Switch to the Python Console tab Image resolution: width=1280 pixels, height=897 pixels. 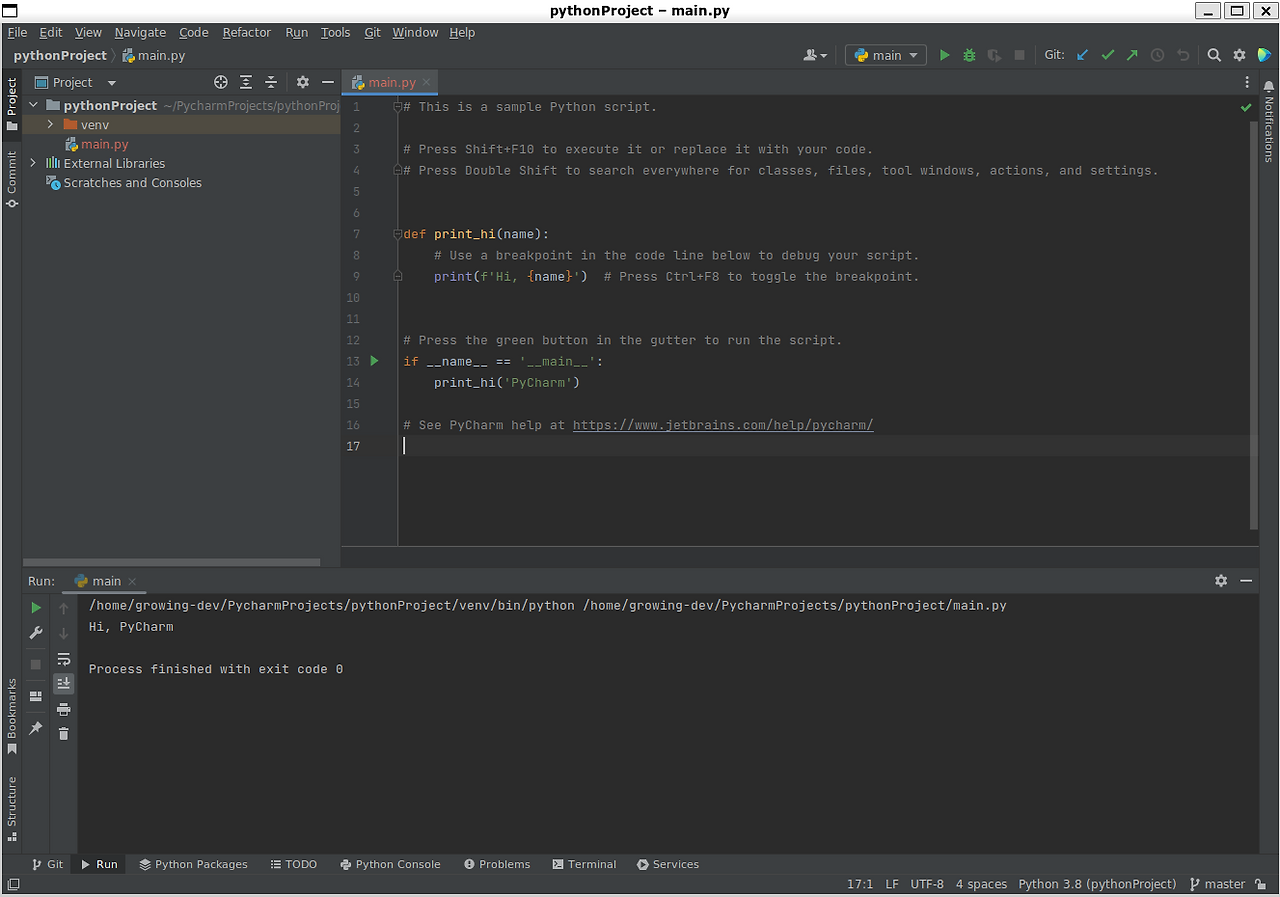pos(390,864)
